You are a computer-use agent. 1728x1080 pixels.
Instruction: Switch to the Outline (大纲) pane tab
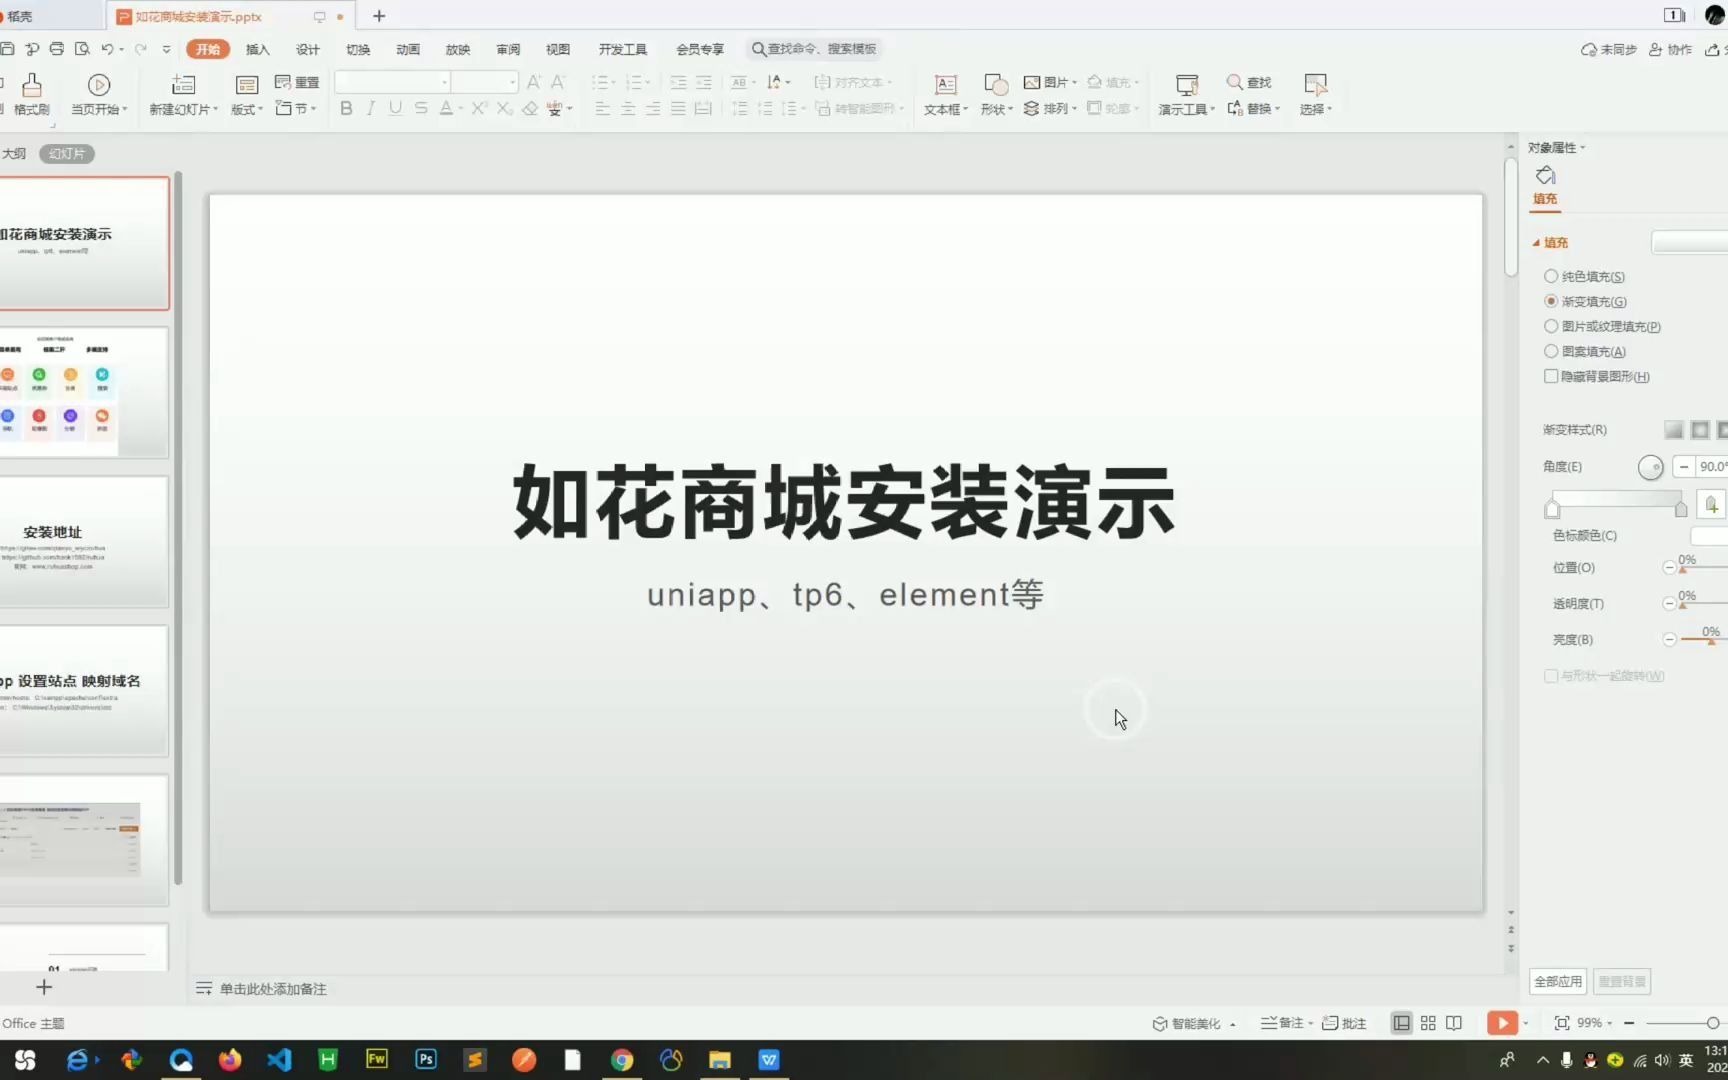pyautogui.click(x=13, y=153)
